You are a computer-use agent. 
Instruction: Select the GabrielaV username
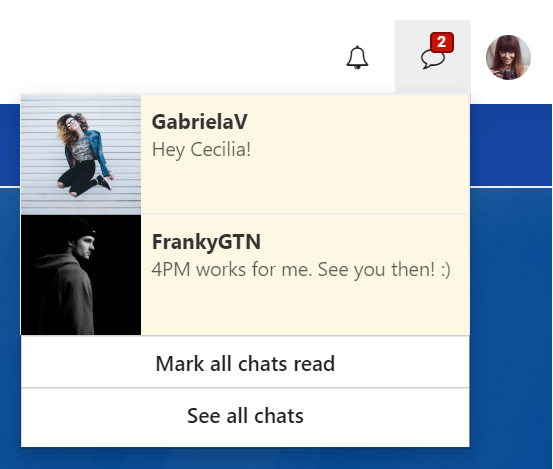click(200, 122)
